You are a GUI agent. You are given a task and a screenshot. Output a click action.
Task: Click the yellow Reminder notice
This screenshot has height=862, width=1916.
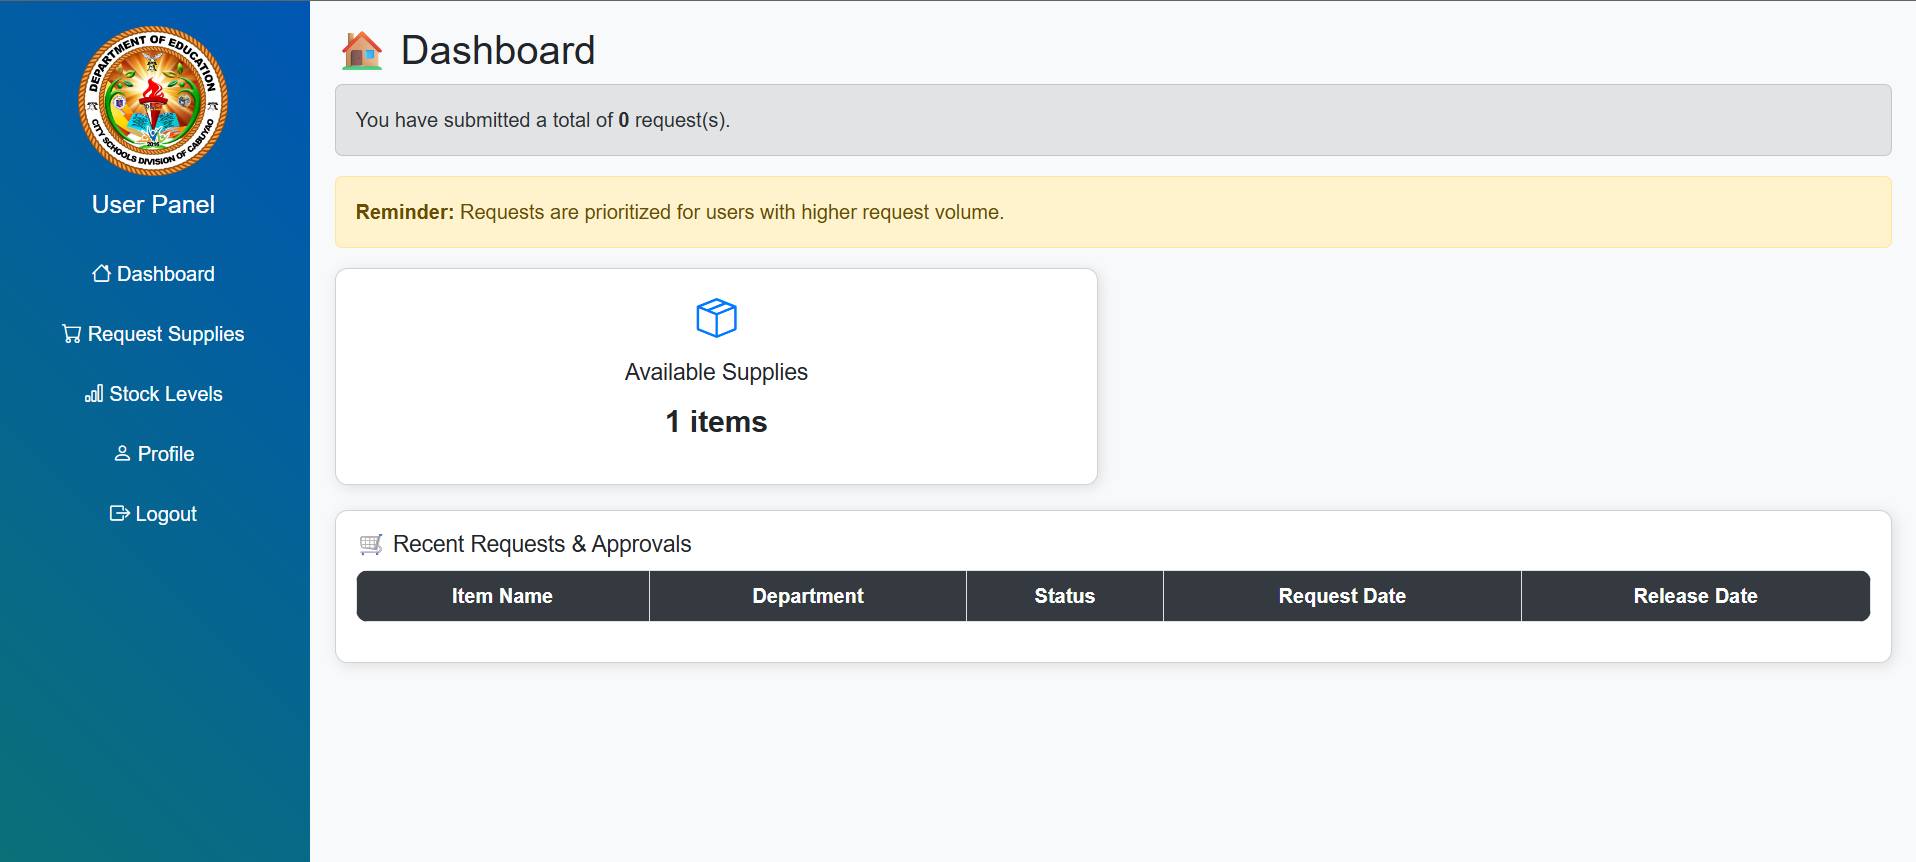click(x=1113, y=212)
